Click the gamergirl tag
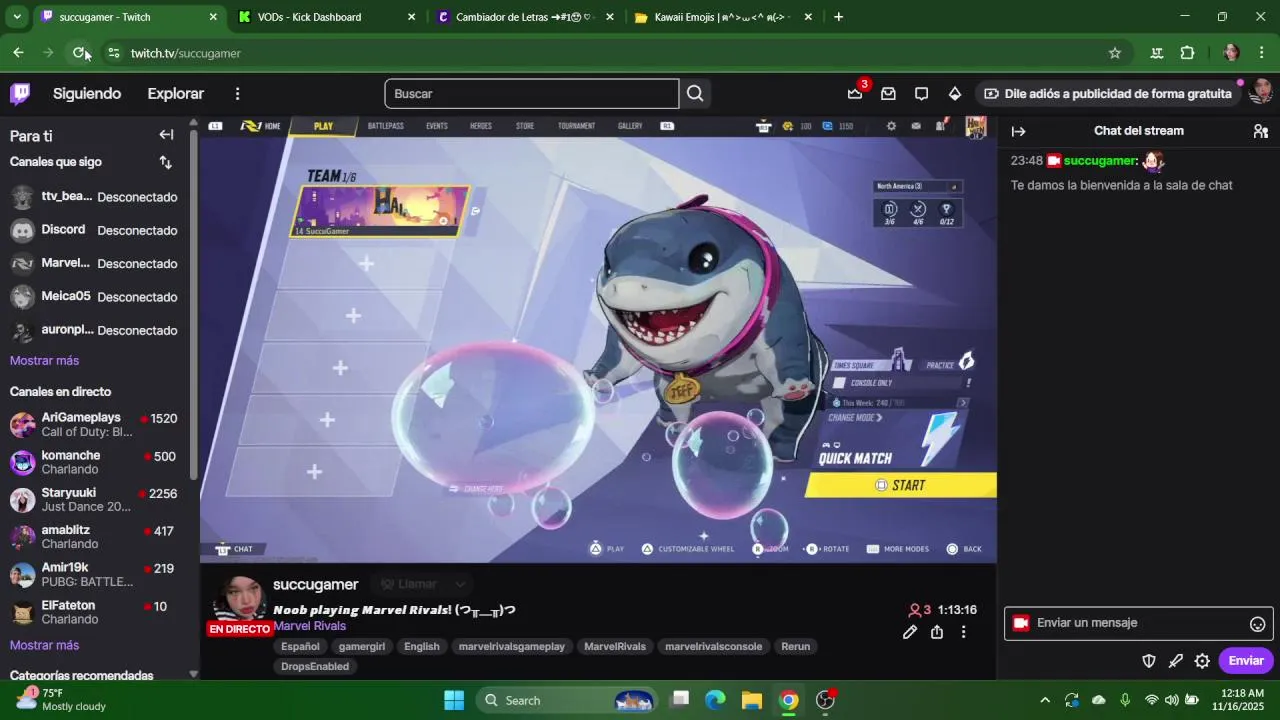The width and height of the screenshot is (1280, 720). click(362, 647)
